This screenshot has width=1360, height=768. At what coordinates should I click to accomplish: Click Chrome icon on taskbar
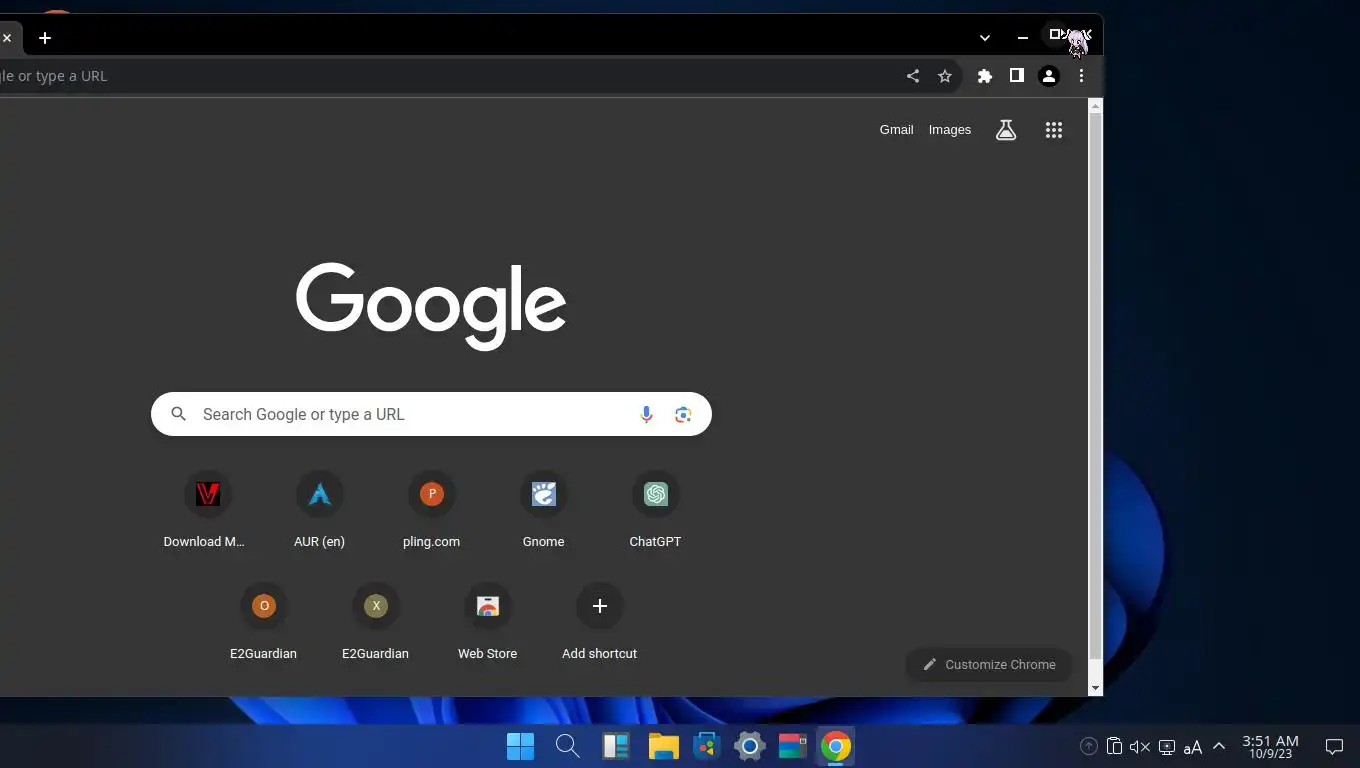(836, 746)
